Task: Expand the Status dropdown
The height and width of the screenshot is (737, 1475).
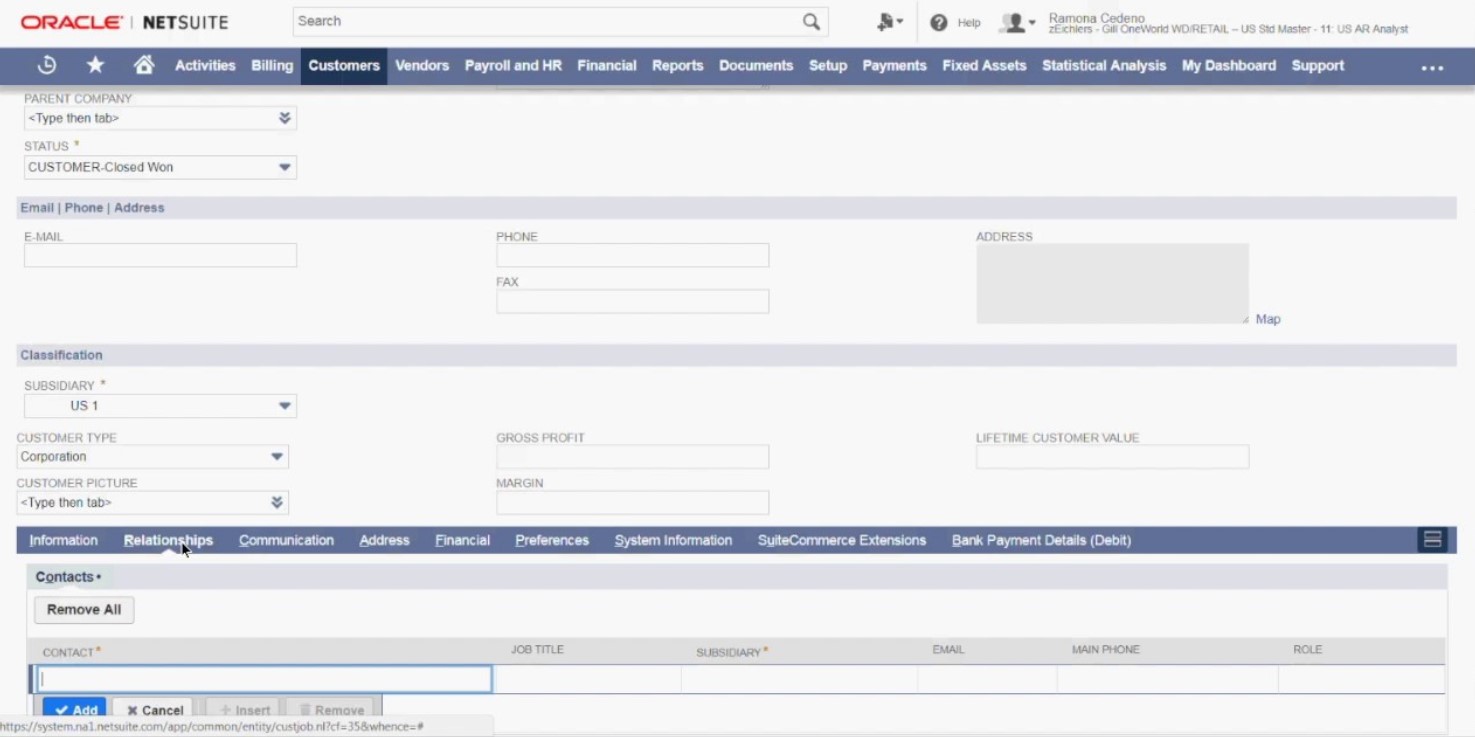Action: click(x=284, y=167)
